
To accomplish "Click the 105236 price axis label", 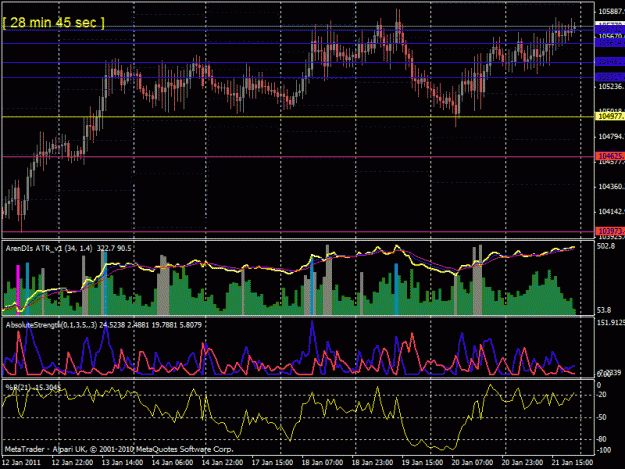I will [611, 86].
